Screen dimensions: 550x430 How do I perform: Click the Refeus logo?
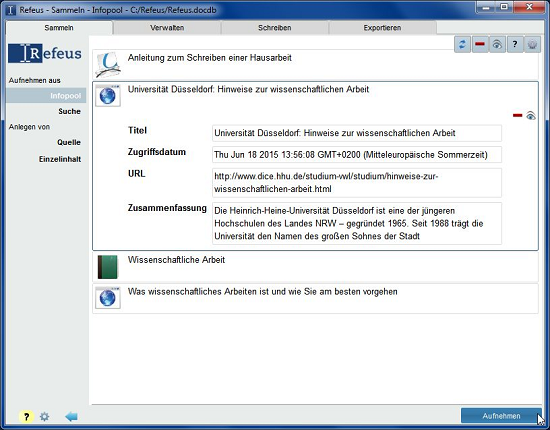click(45, 53)
